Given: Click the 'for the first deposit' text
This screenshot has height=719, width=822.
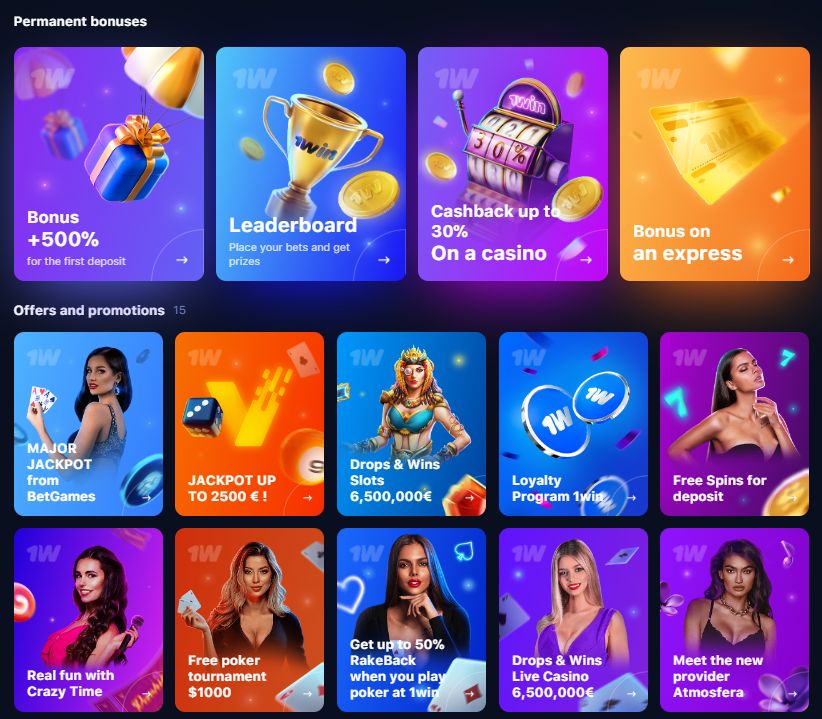Looking at the screenshot, I should point(76,261).
